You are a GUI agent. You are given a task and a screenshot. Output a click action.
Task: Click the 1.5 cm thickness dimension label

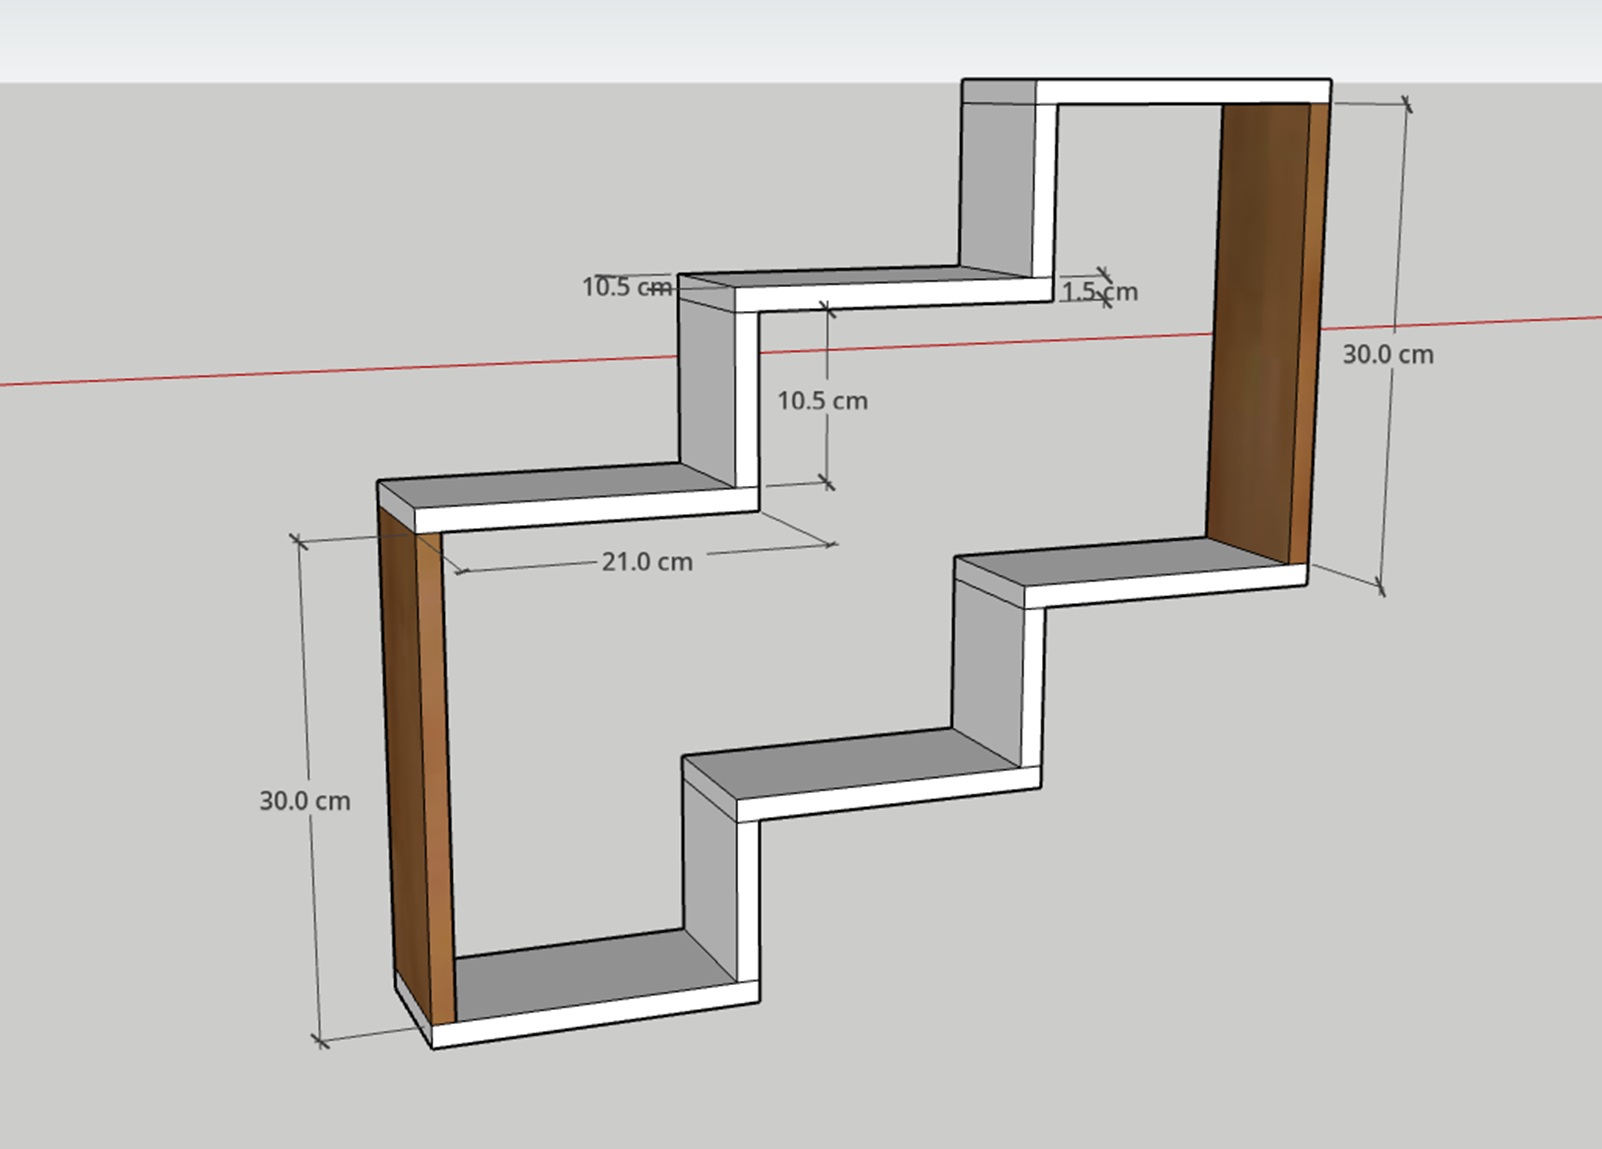click(x=1099, y=292)
